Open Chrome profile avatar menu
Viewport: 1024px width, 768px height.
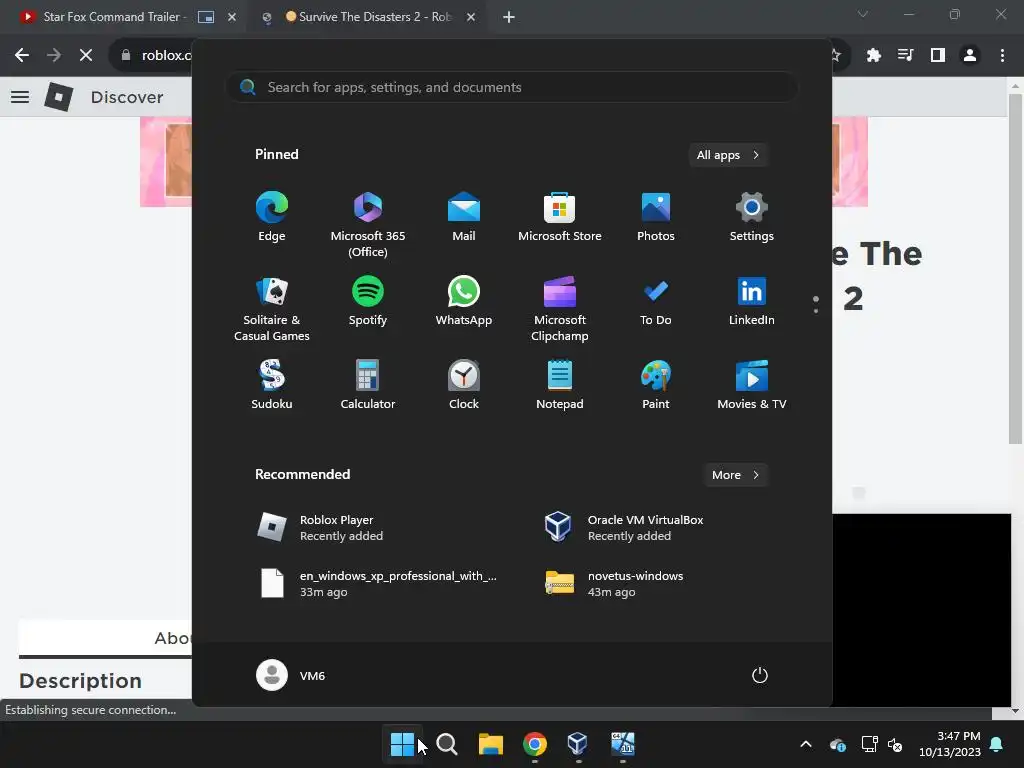(x=970, y=56)
